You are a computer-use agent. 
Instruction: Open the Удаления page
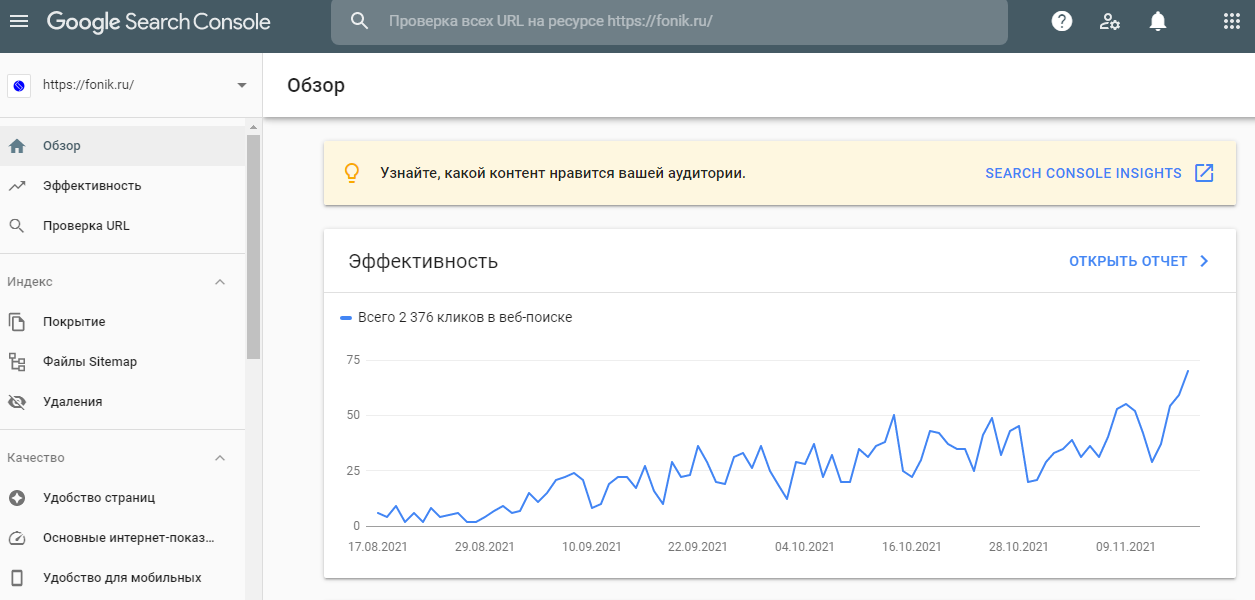123,402
